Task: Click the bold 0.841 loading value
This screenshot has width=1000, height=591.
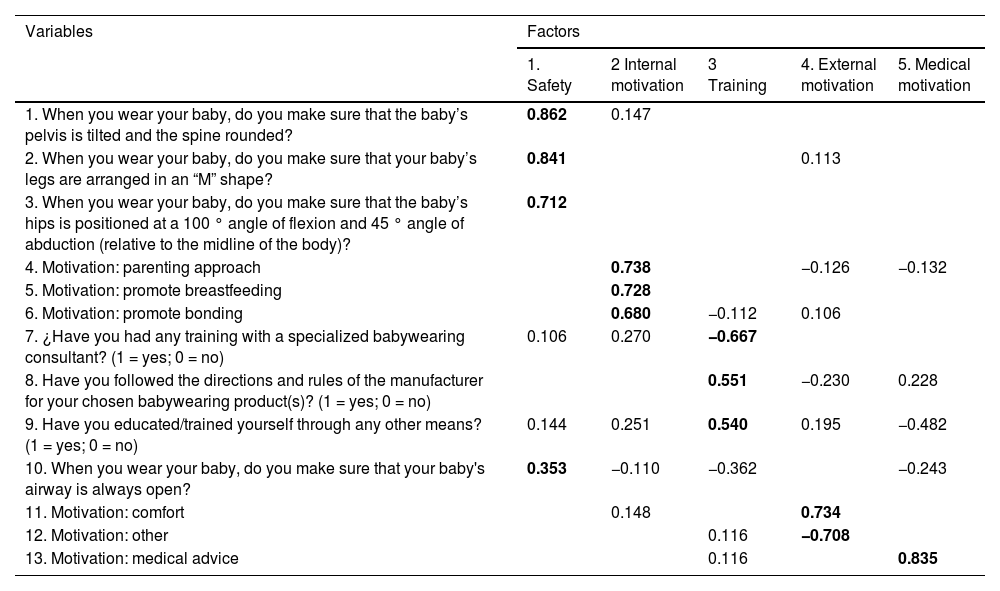Action: [547, 159]
